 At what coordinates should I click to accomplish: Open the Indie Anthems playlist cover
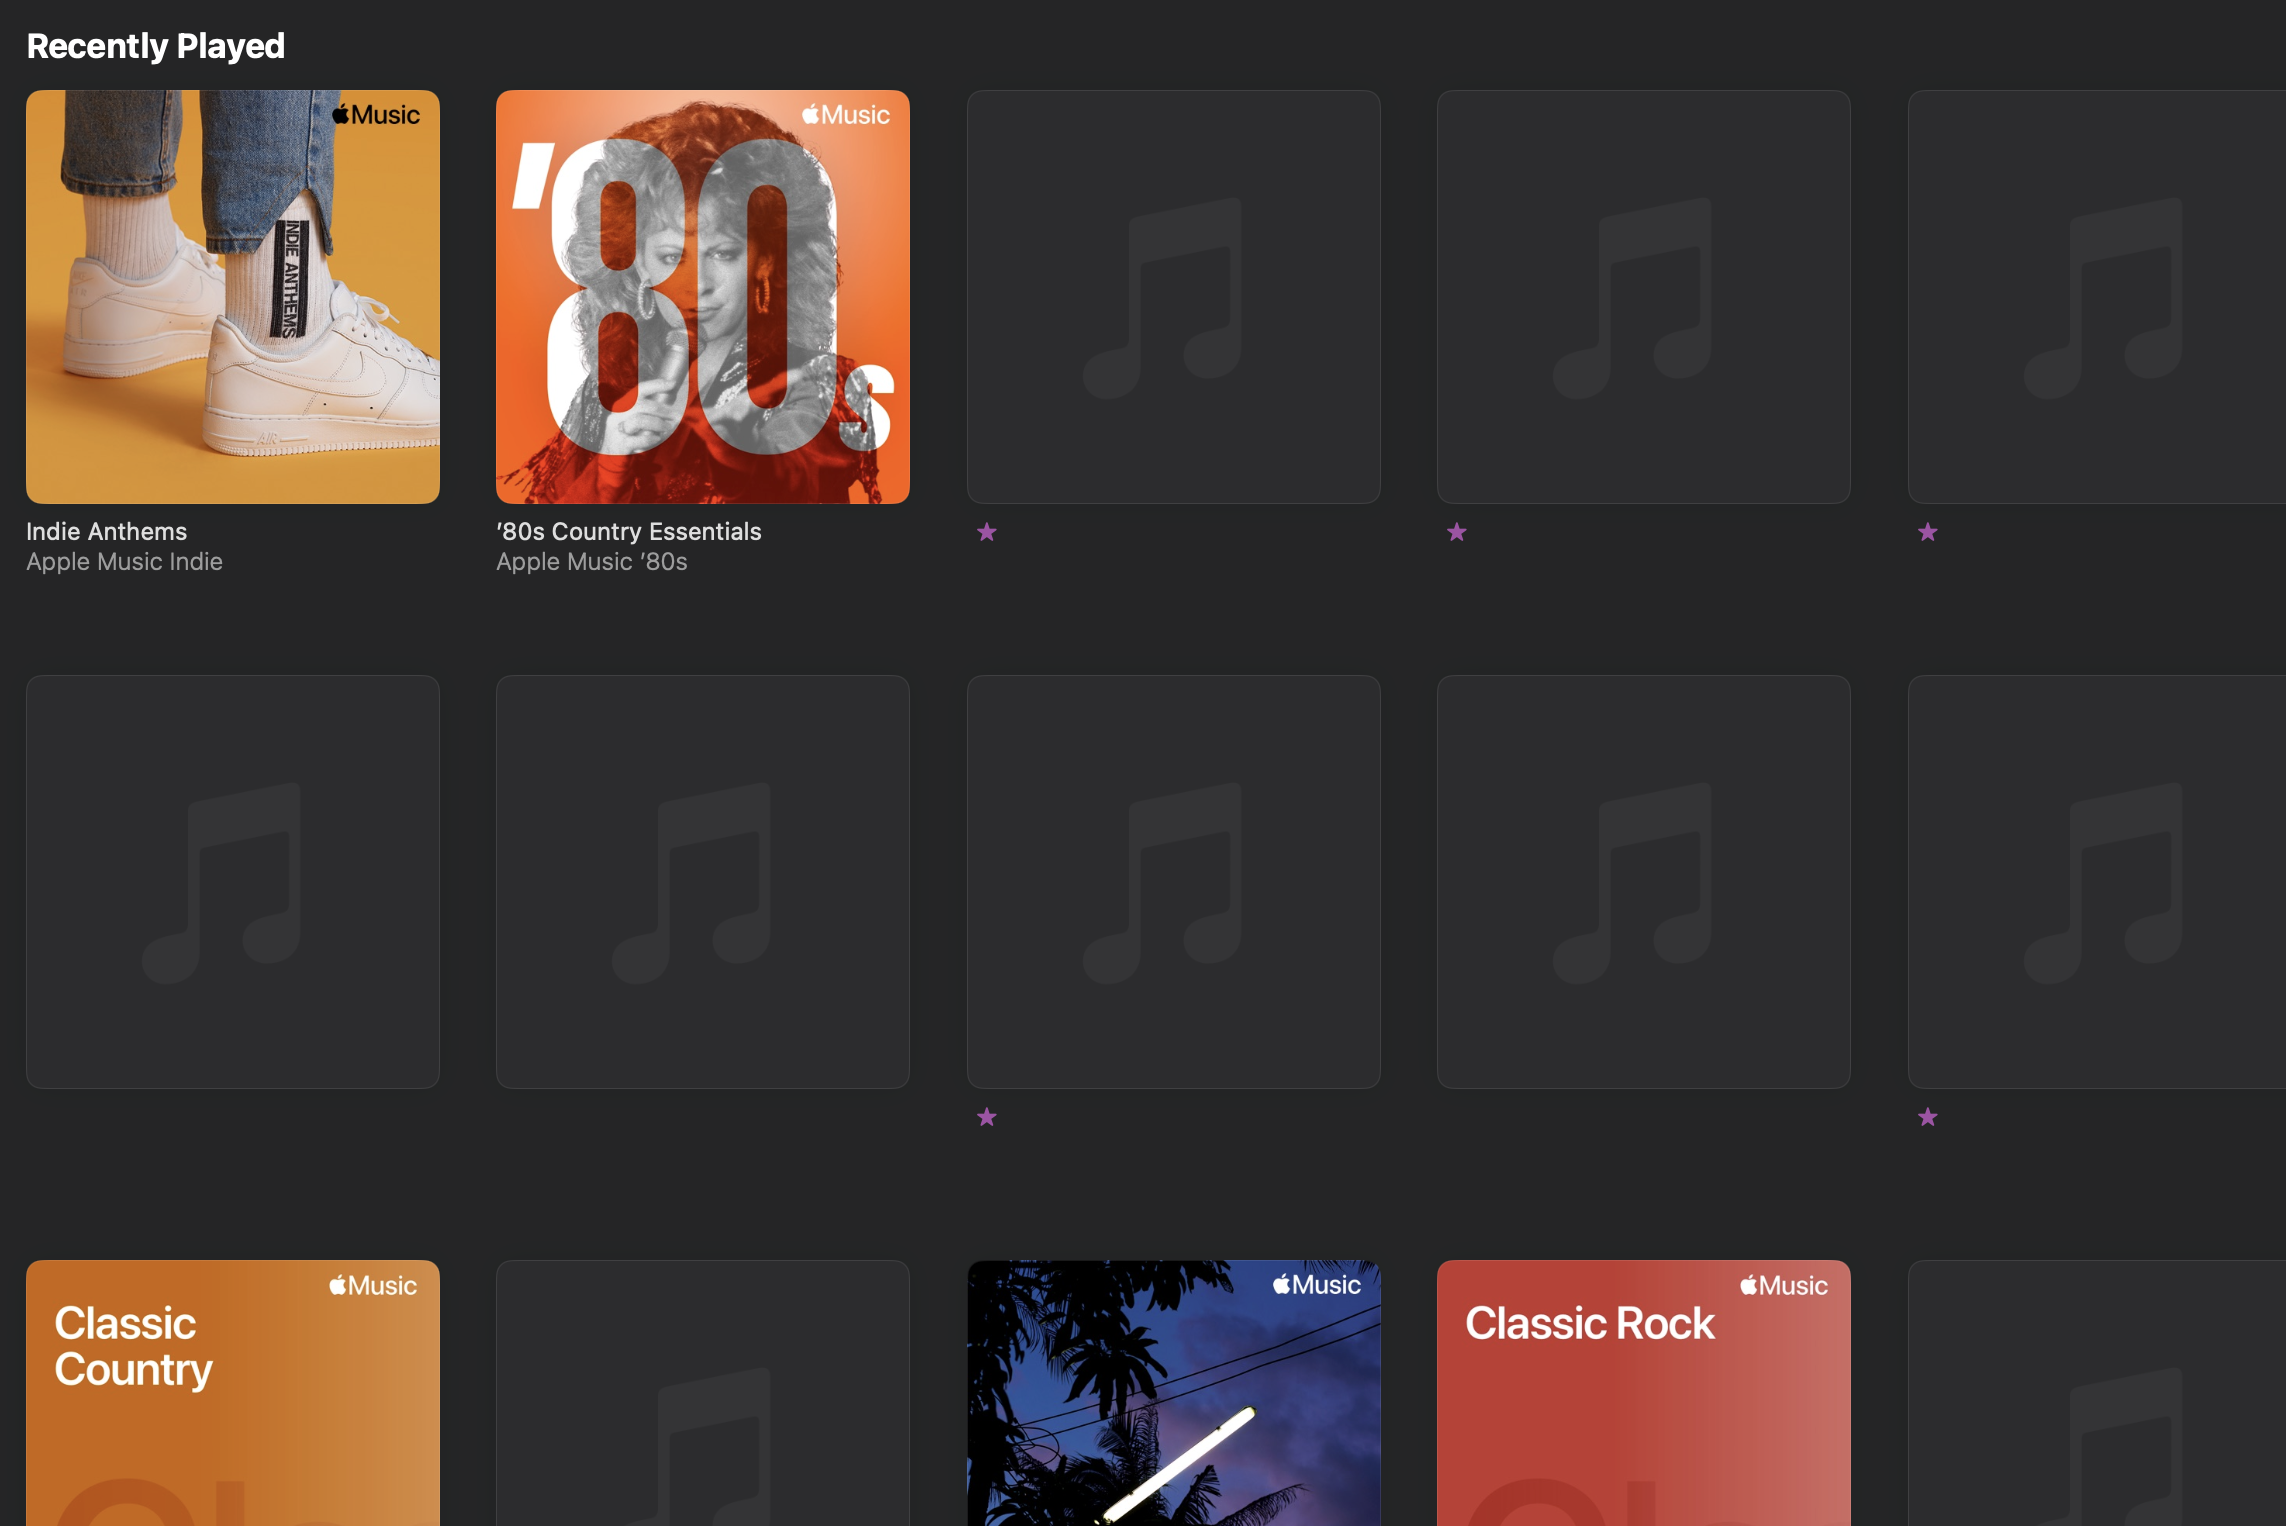click(x=232, y=296)
